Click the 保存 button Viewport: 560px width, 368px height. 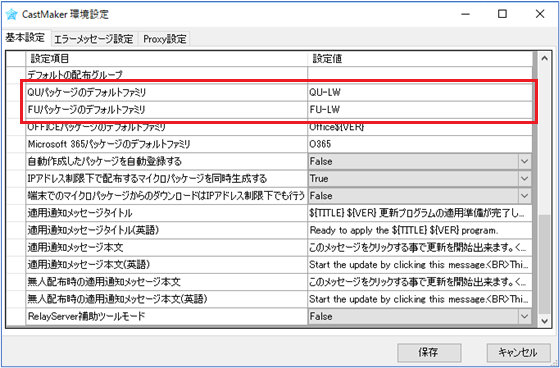(x=429, y=353)
